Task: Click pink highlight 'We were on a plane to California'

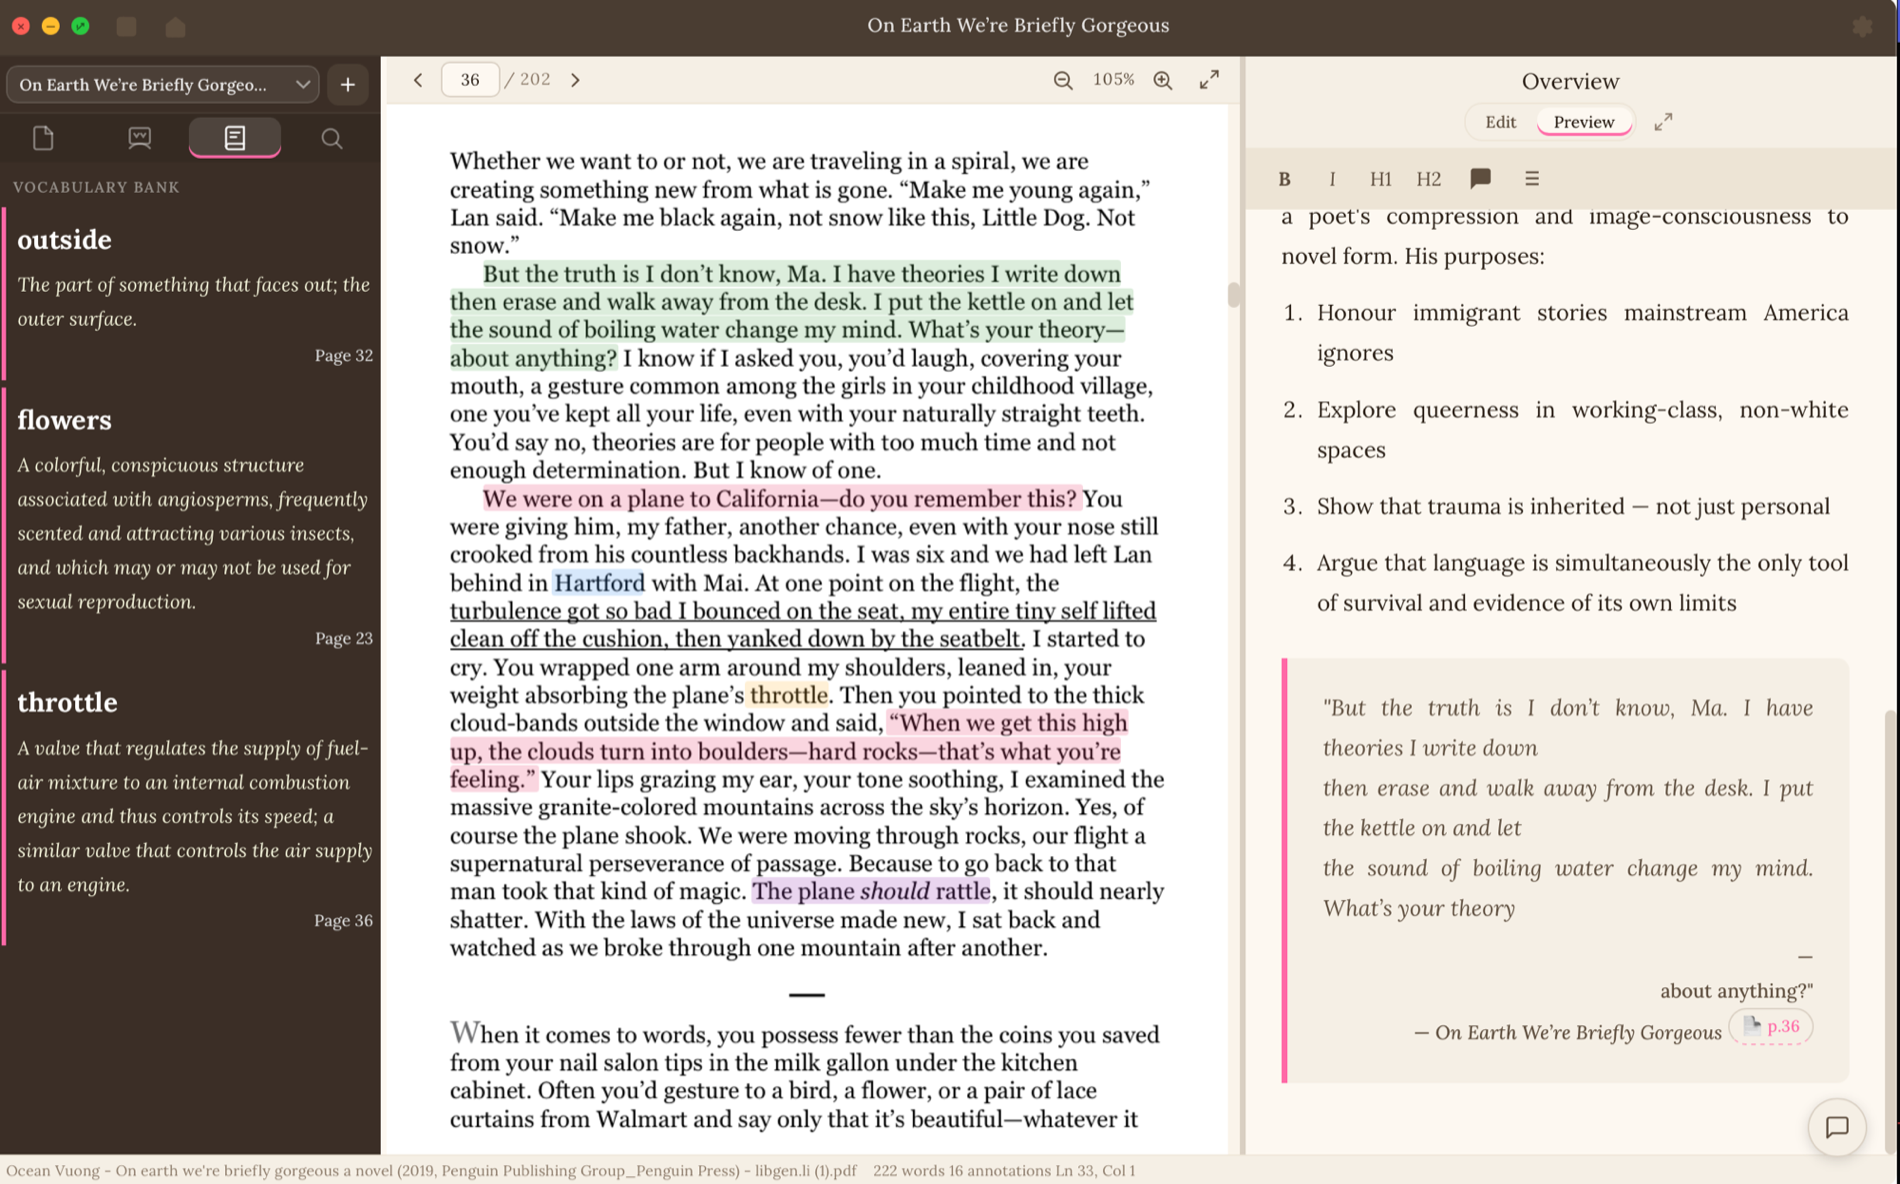Action: pyautogui.click(x=781, y=498)
